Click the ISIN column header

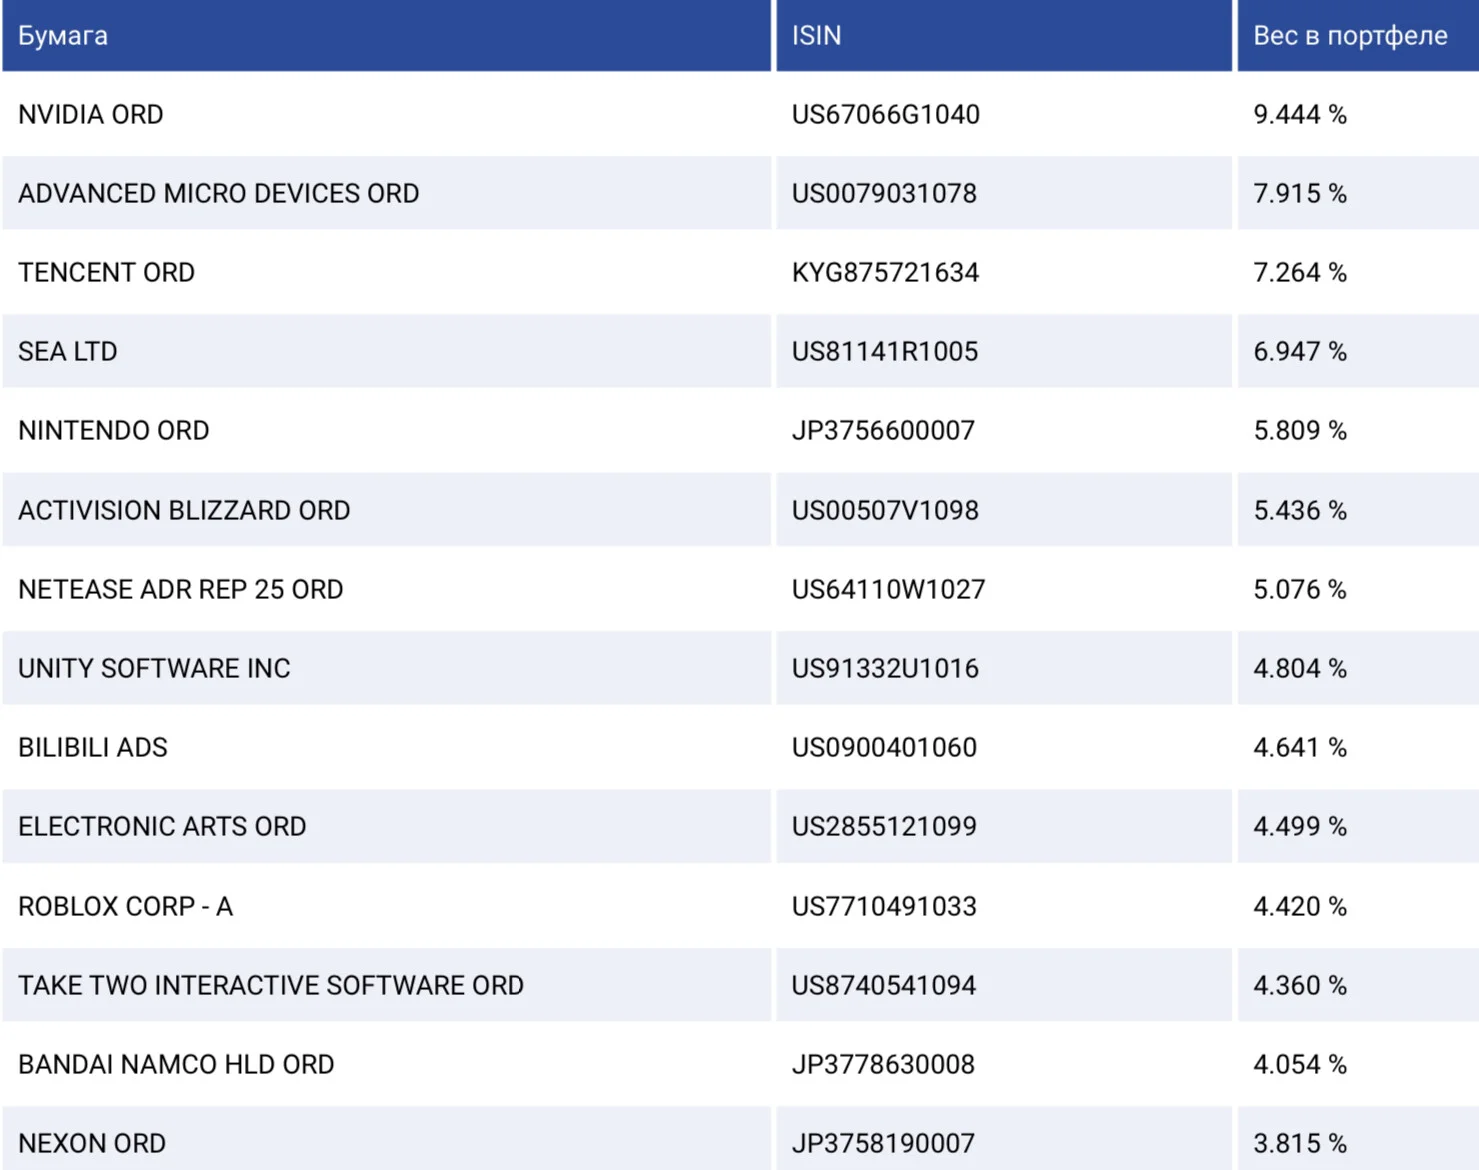click(1004, 35)
